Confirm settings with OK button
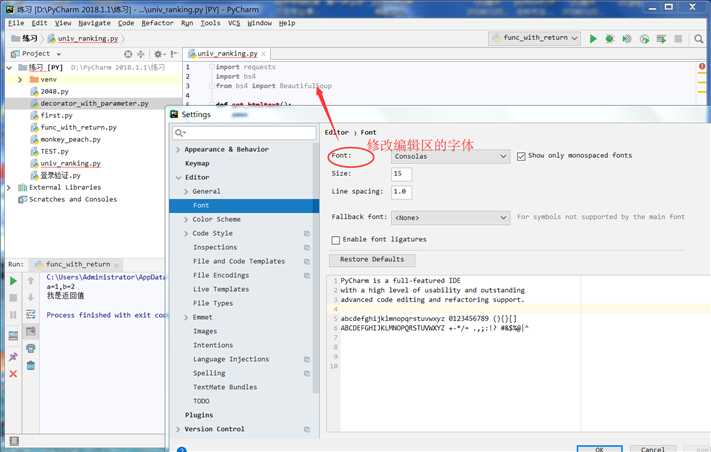Viewport: 711px width, 452px height. coord(599,449)
